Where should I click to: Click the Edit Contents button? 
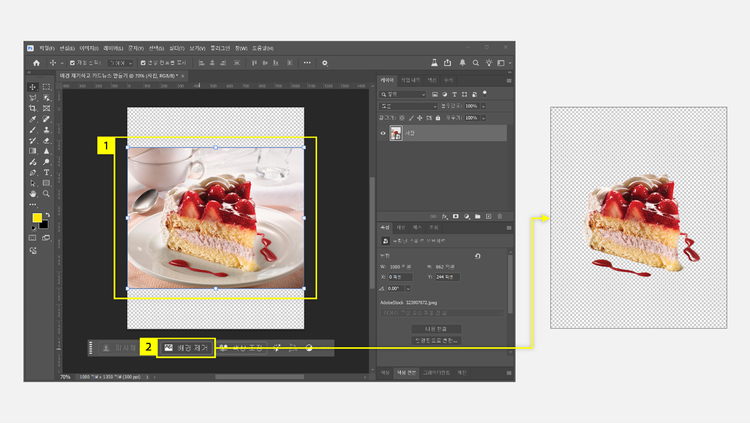tap(436, 329)
